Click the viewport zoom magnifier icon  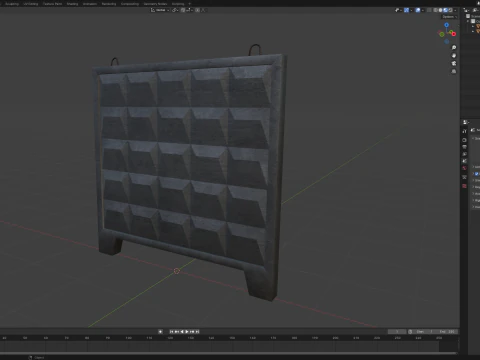point(454,47)
